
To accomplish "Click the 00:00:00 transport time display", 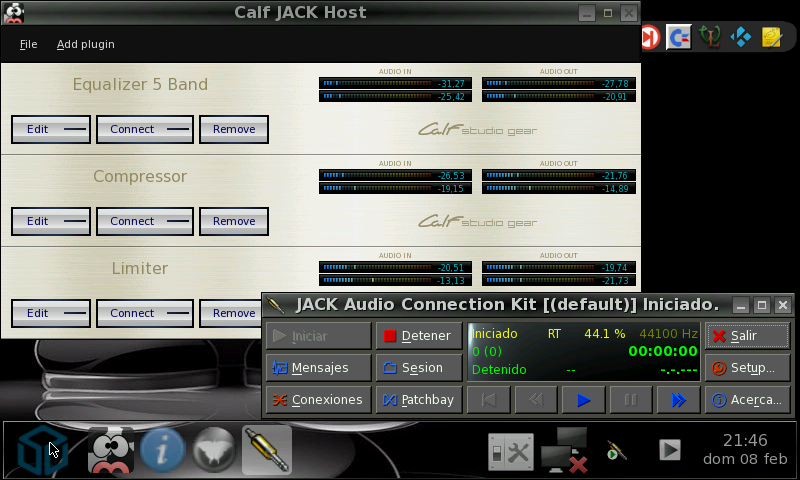I will 663,351.
